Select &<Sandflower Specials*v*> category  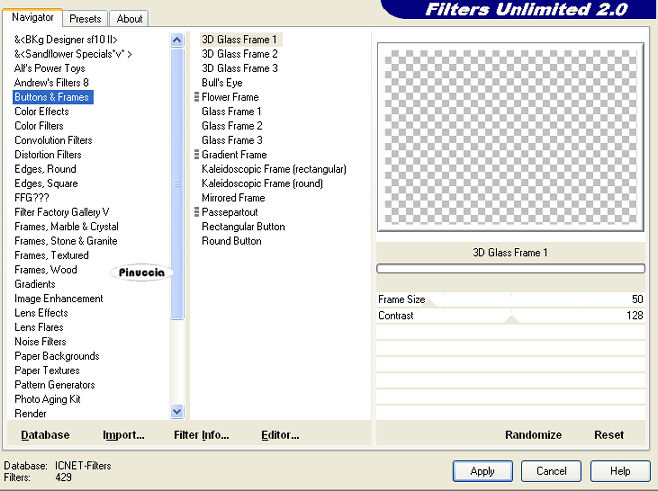73,54
